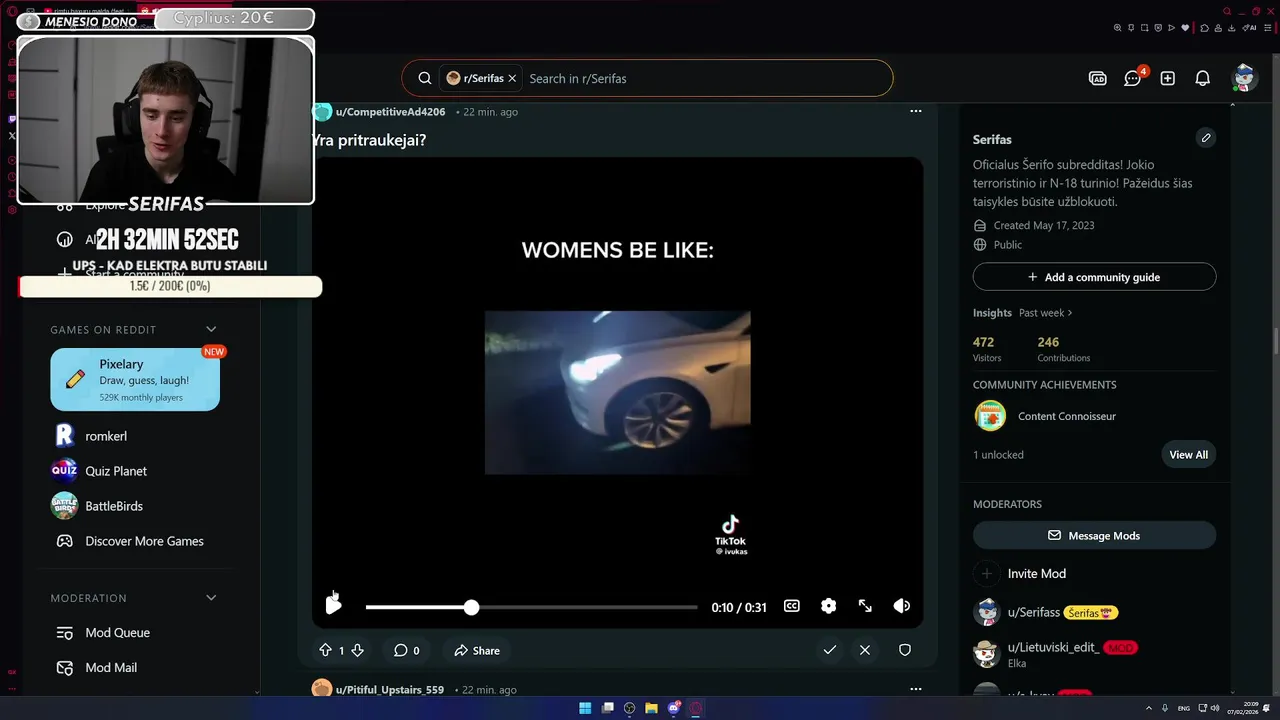Click the Message Mods button
This screenshot has height=720, width=1280.
click(1094, 536)
